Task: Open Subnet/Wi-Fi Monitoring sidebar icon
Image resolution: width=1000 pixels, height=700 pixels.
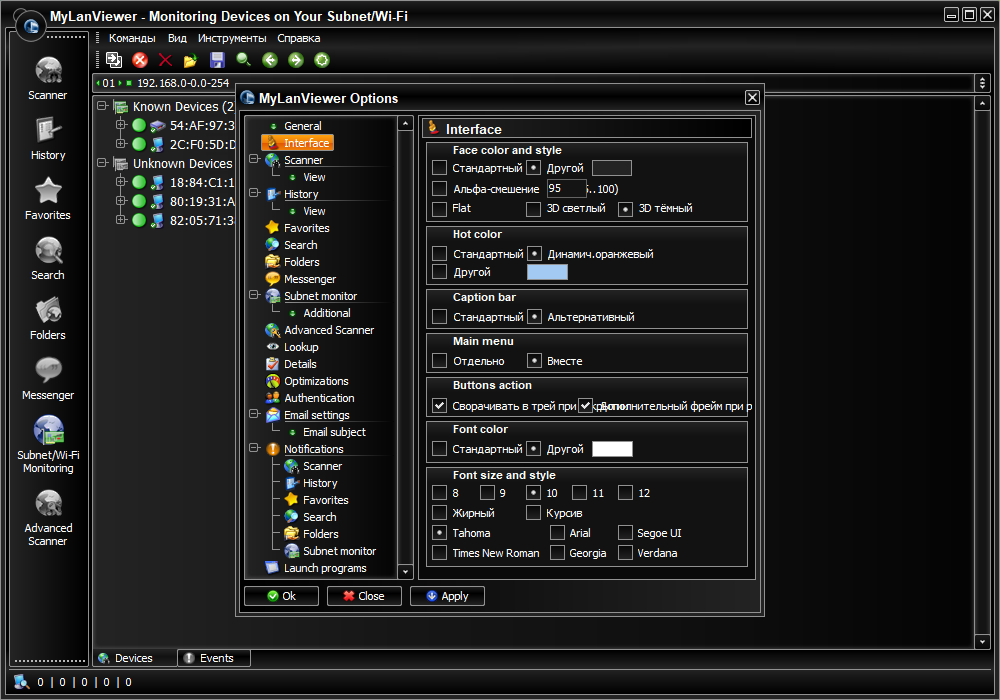Action: point(48,444)
